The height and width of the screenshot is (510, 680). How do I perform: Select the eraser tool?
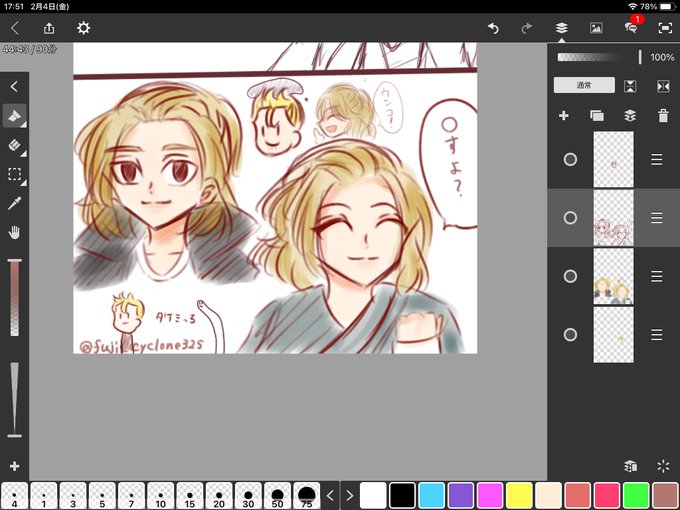tap(14, 145)
